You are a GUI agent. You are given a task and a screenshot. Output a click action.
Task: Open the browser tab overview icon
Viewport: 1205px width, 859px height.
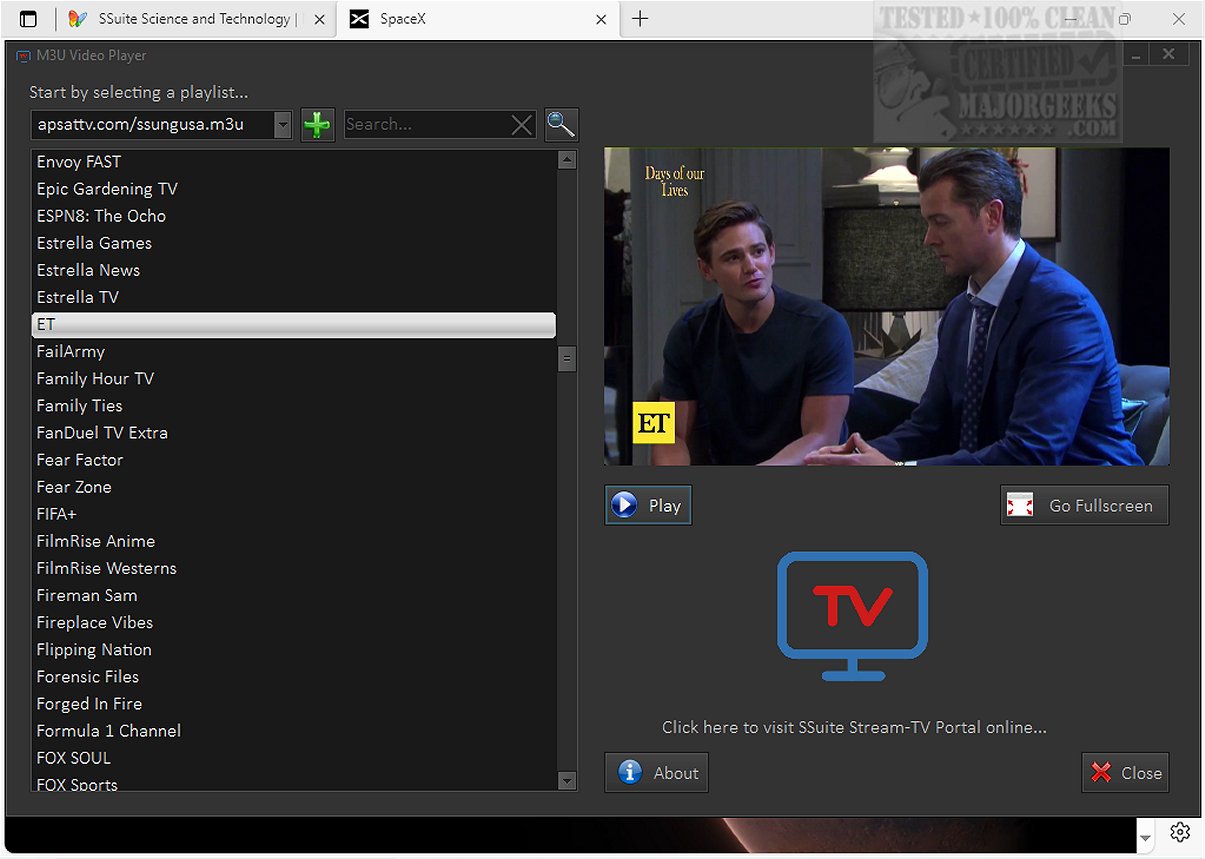click(x=28, y=19)
